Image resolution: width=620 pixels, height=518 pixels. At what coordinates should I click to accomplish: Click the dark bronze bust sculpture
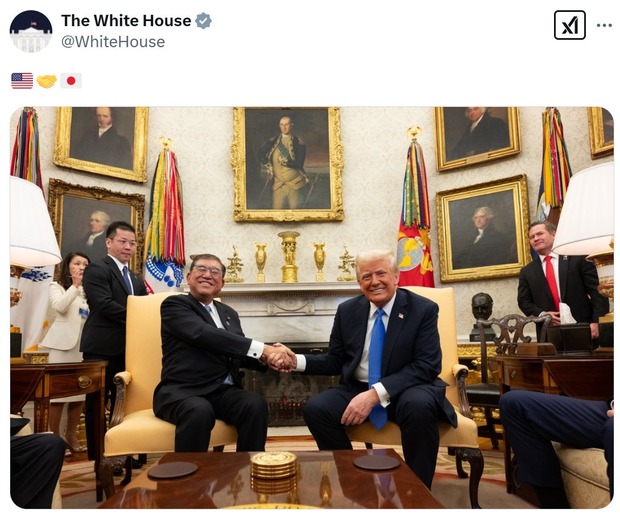pyautogui.click(x=482, y=316)
